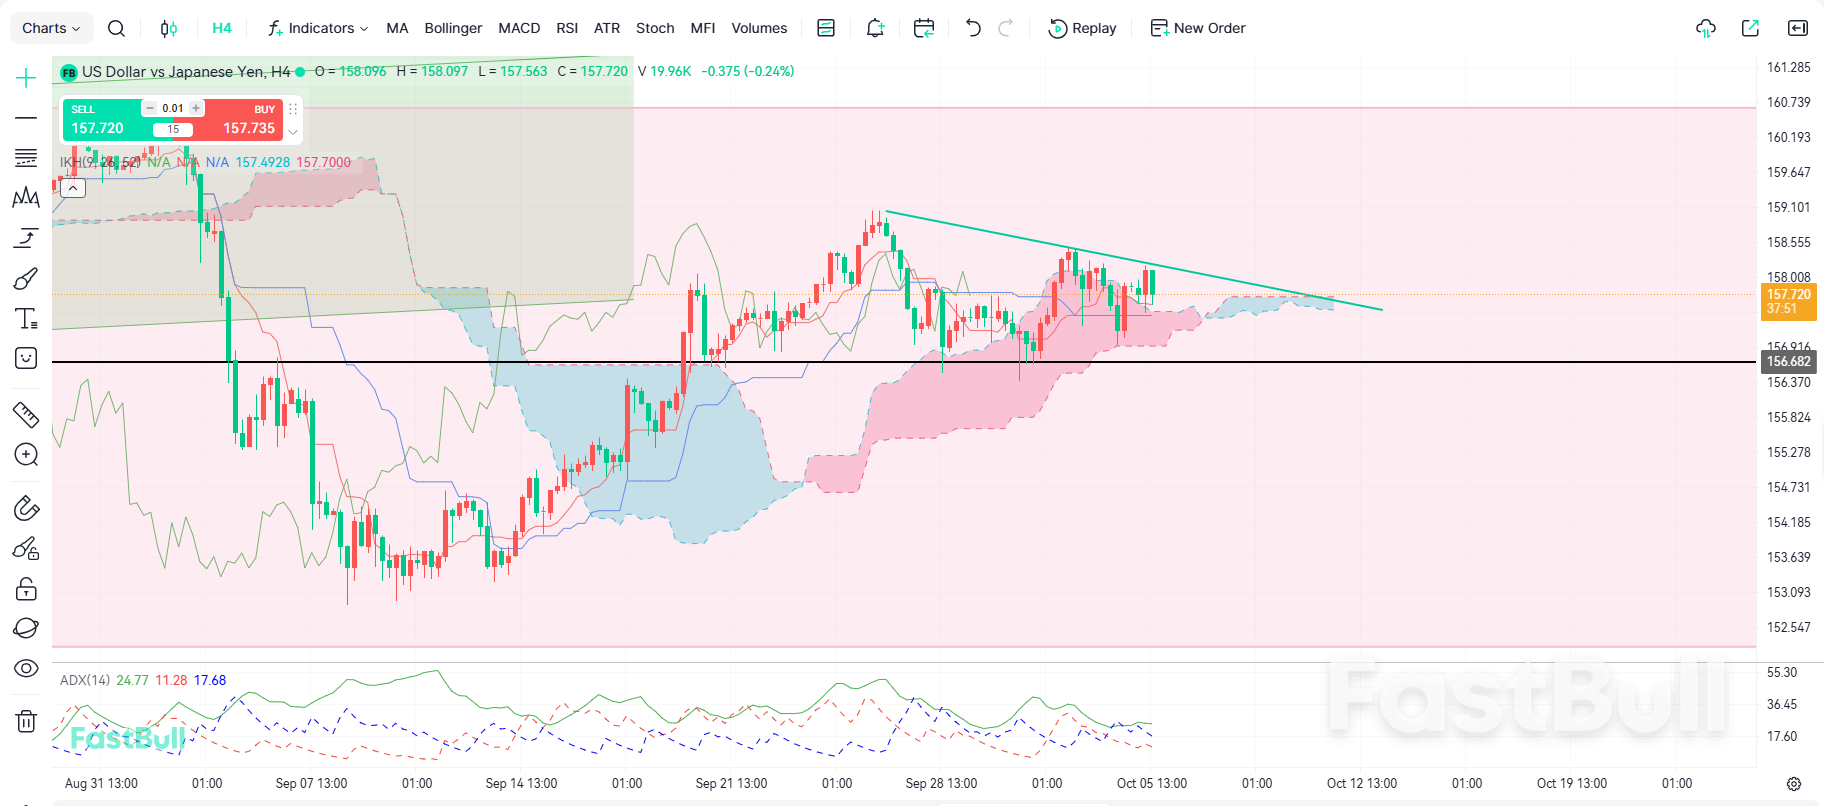Collapse the indicator legend chevron
Image resolution: width=1824 pixels, height=806 pixels.
[73, 187]
